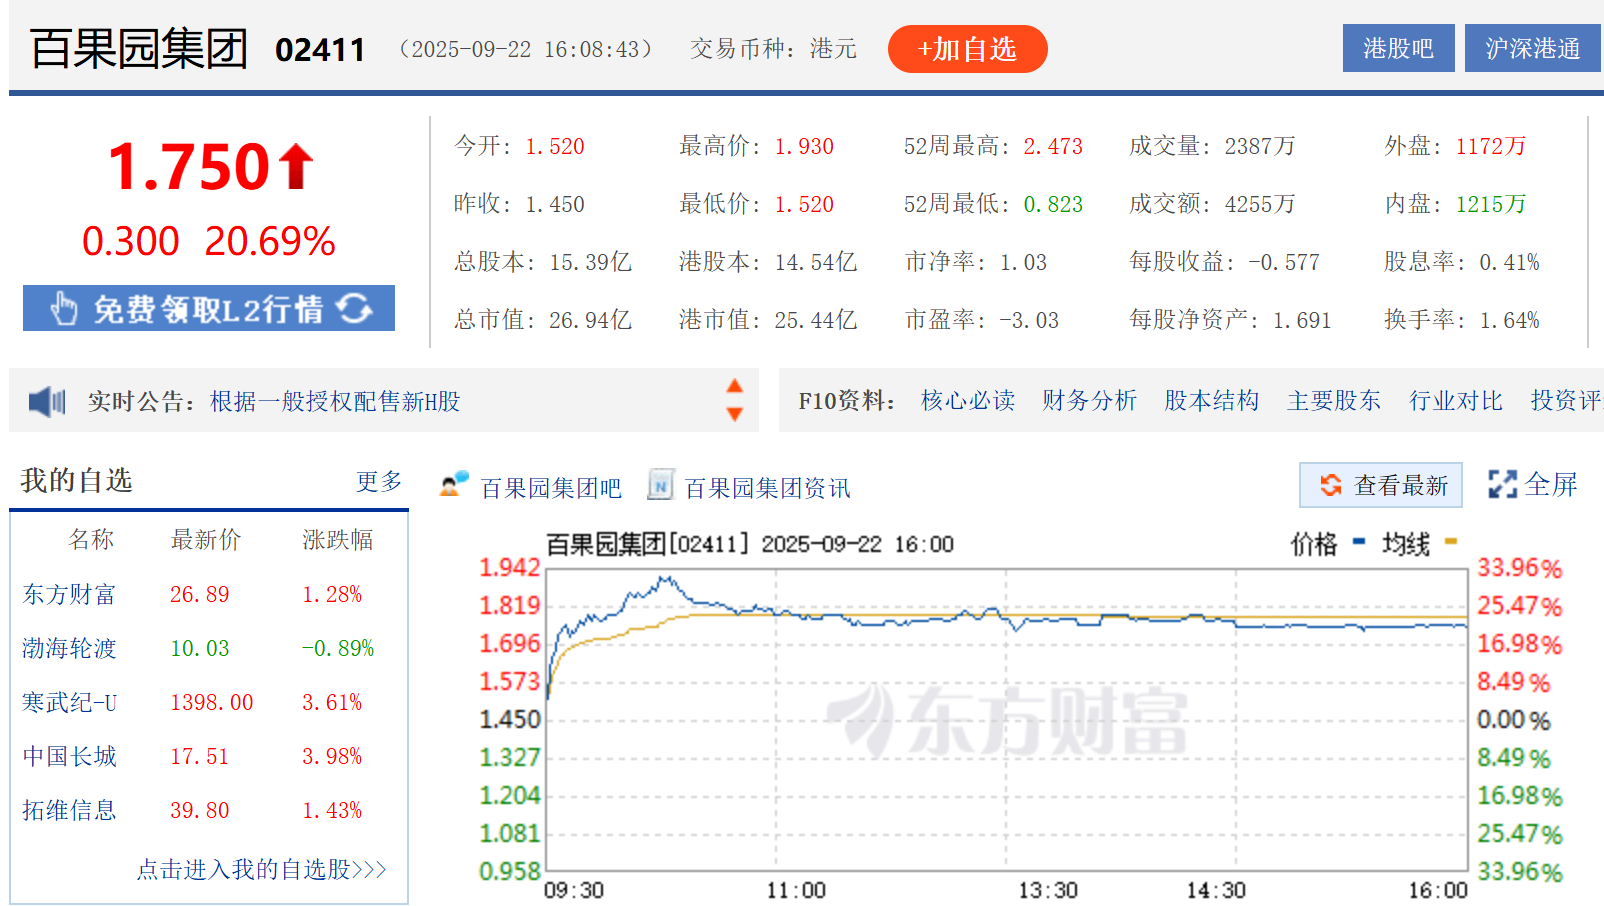Screen dimensions: 1604x906
Task: Click the 11:00 time axis label
Action: coord(796,890)
